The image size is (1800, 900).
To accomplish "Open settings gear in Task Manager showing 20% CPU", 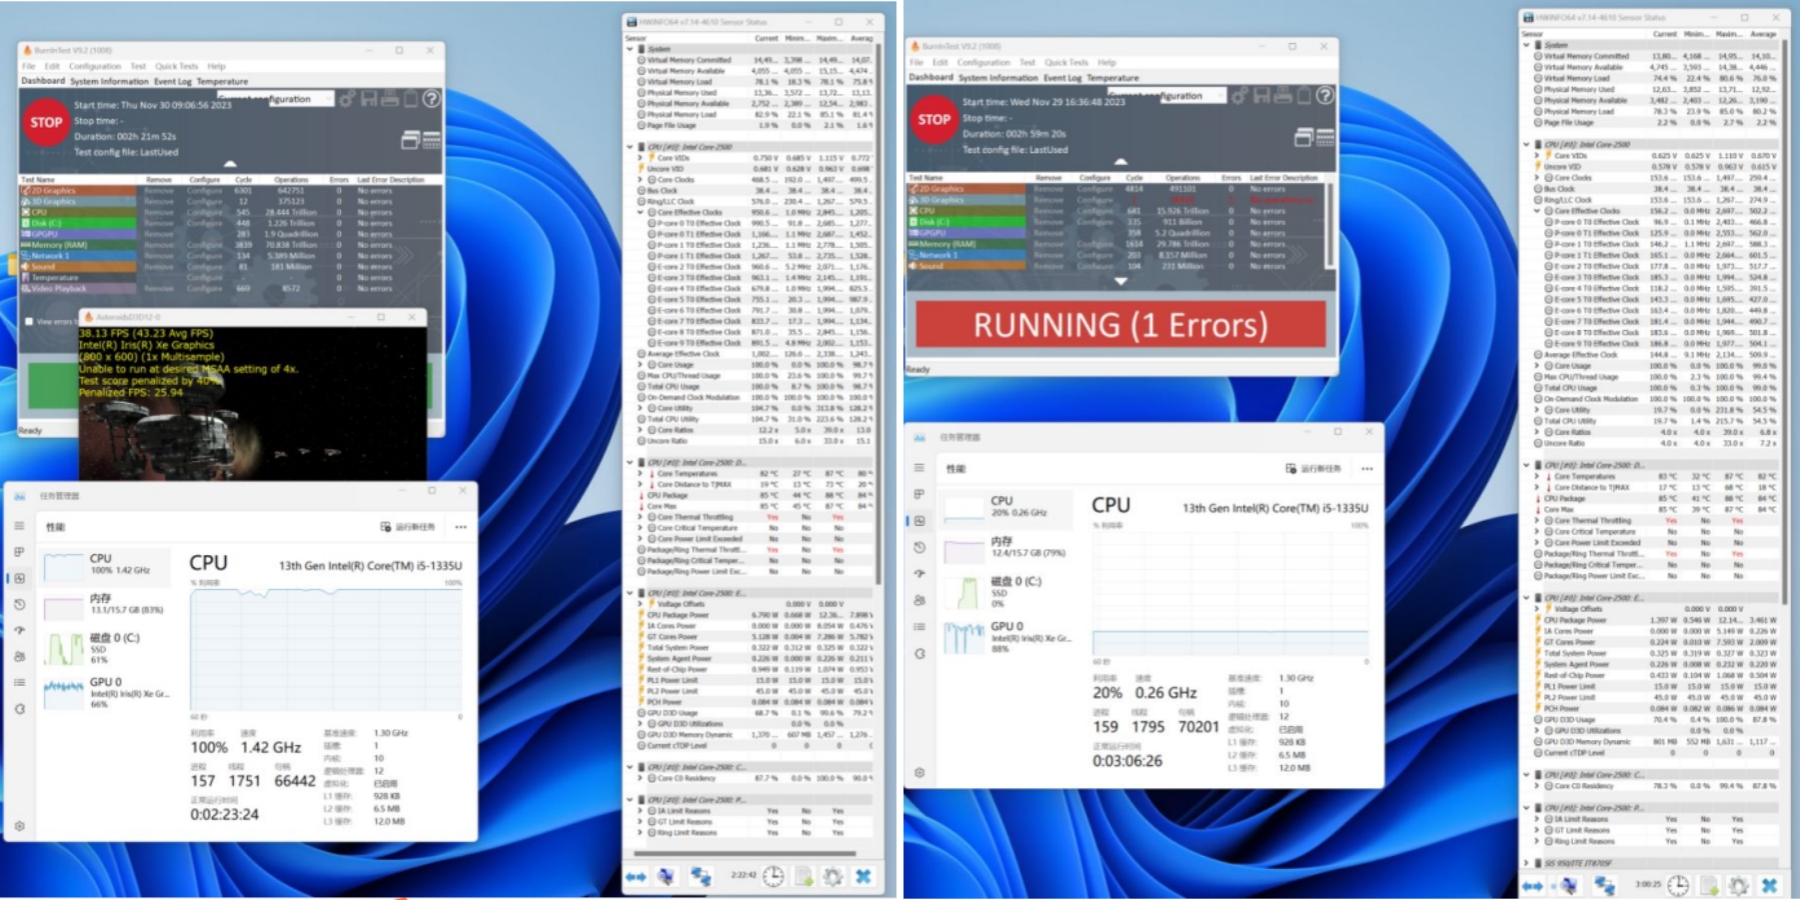I will tap(919, 772).
